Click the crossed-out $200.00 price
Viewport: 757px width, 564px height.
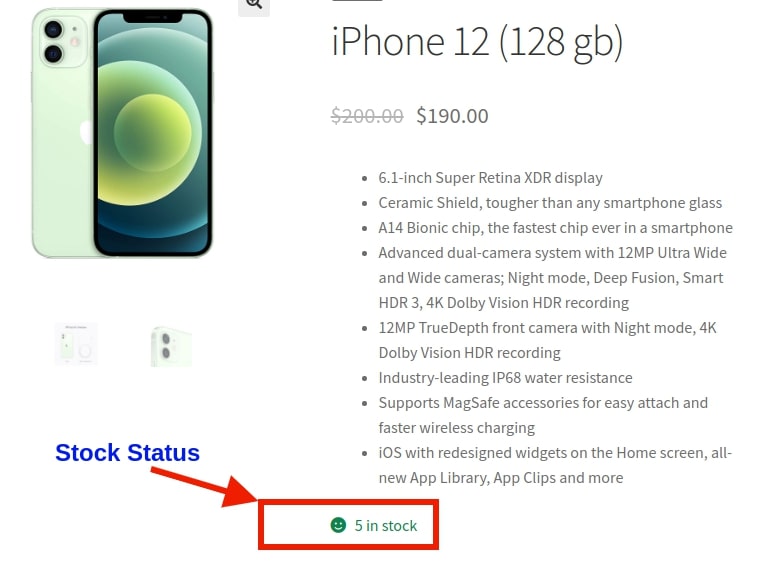coord(367,116)
